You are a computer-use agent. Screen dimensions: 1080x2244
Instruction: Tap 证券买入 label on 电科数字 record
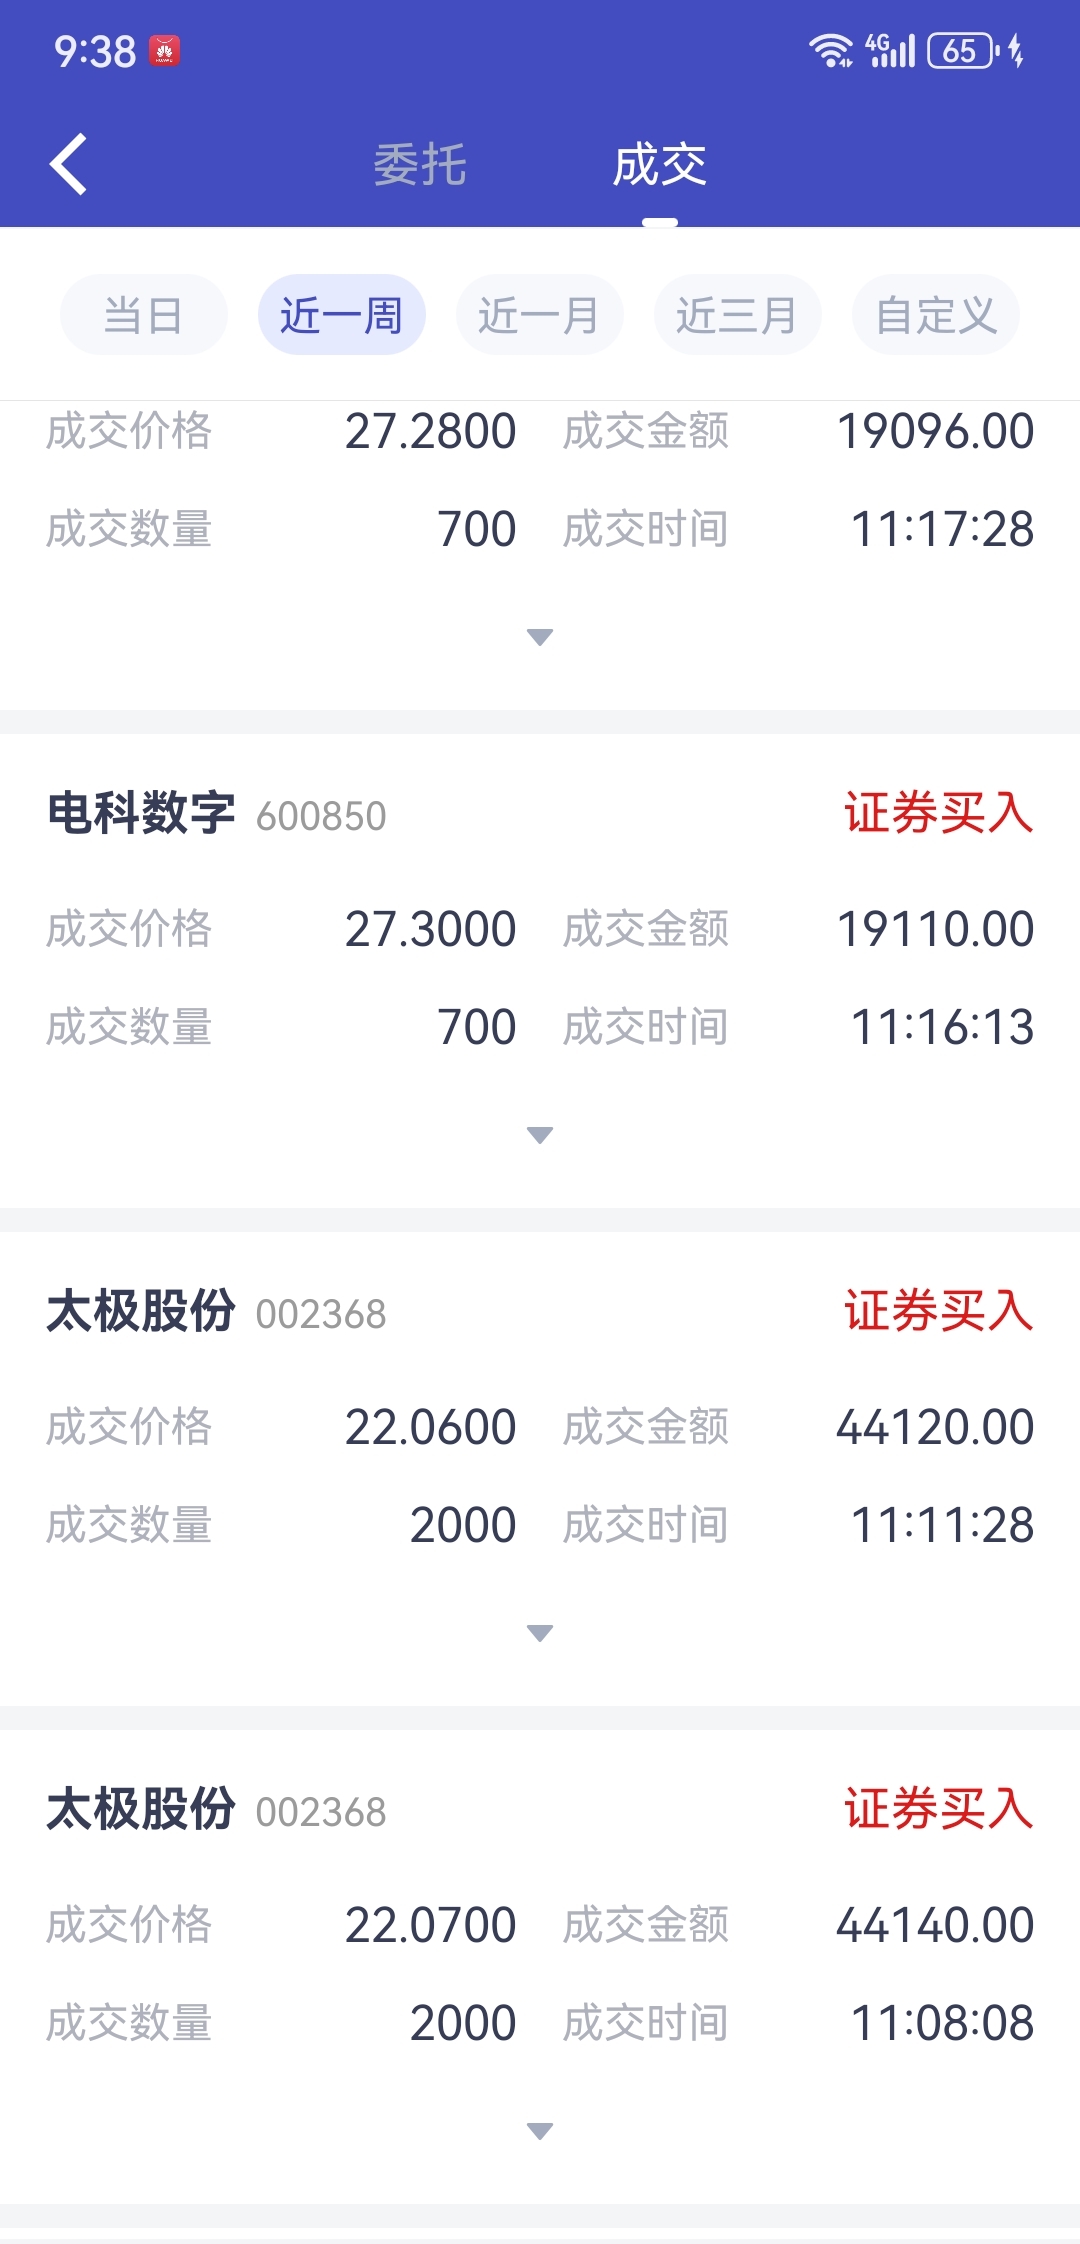938,812
